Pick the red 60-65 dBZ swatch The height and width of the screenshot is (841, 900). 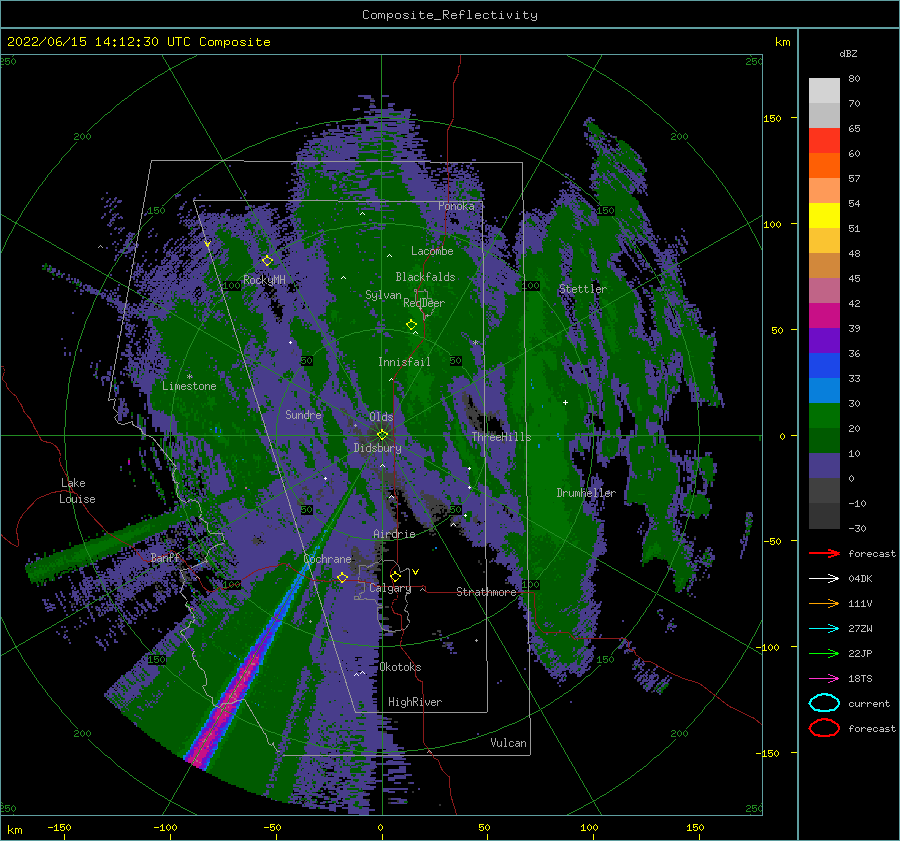pos(824,141)
